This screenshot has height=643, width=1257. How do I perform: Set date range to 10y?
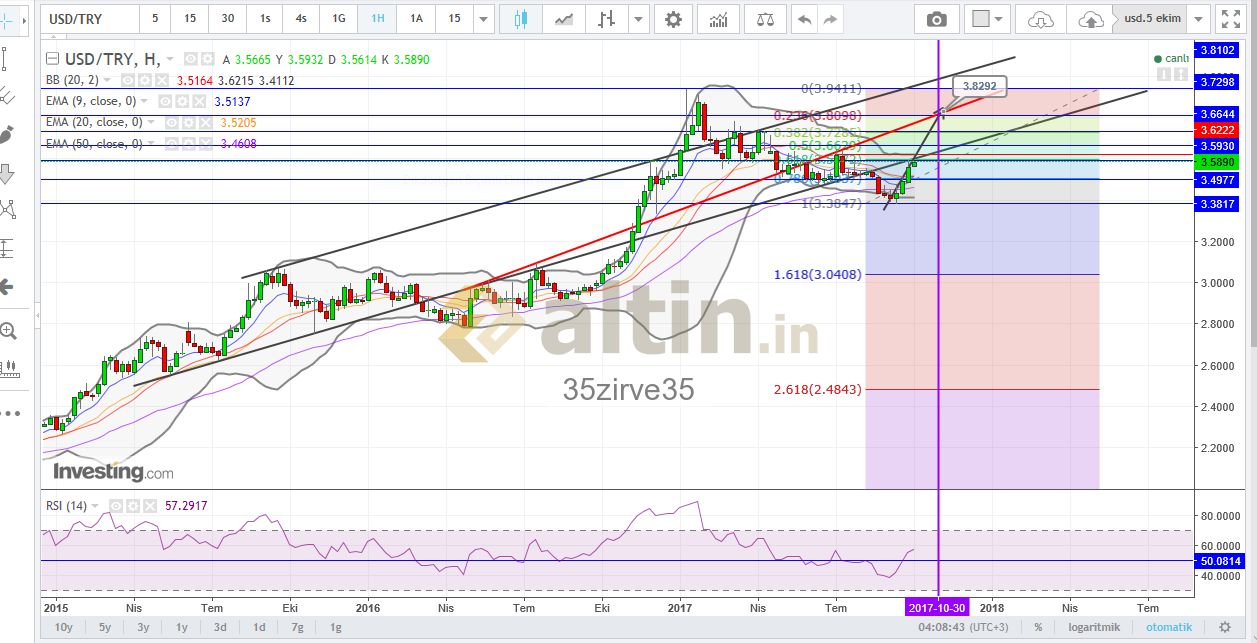(63, 627)
